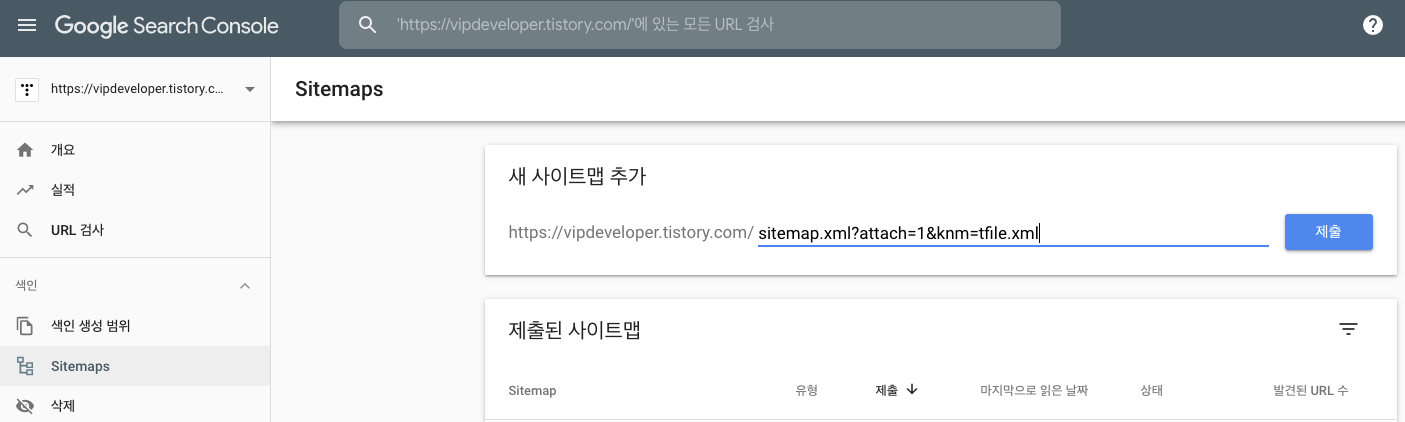Open the help question mark icon
The height and width of the screenshot is (422, 1405).
click(x=1373, y=25)
